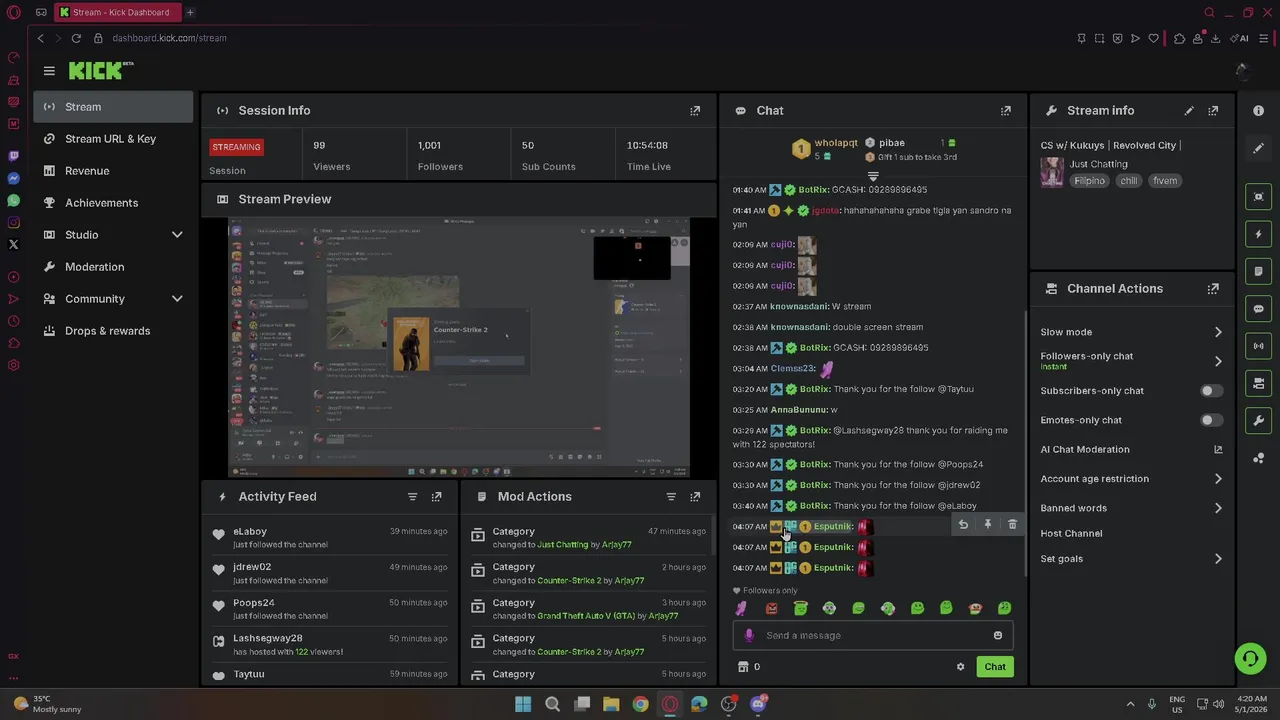Click the shop icon below message box
Viewport: 1280px width, 720px height.
click(x=743, y=667)
